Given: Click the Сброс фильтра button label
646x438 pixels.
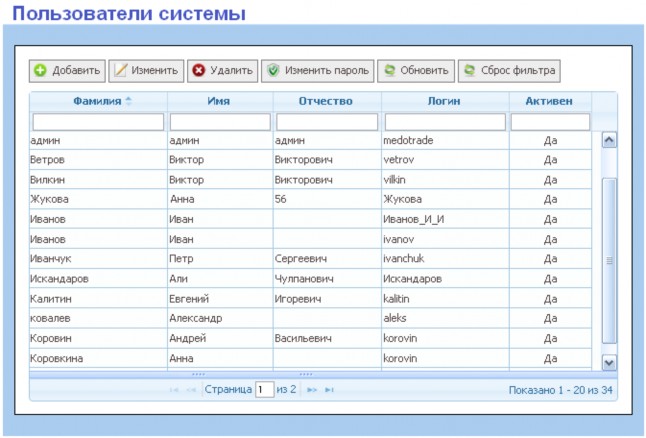Looking at the screenshot, I should click(518, 70).
